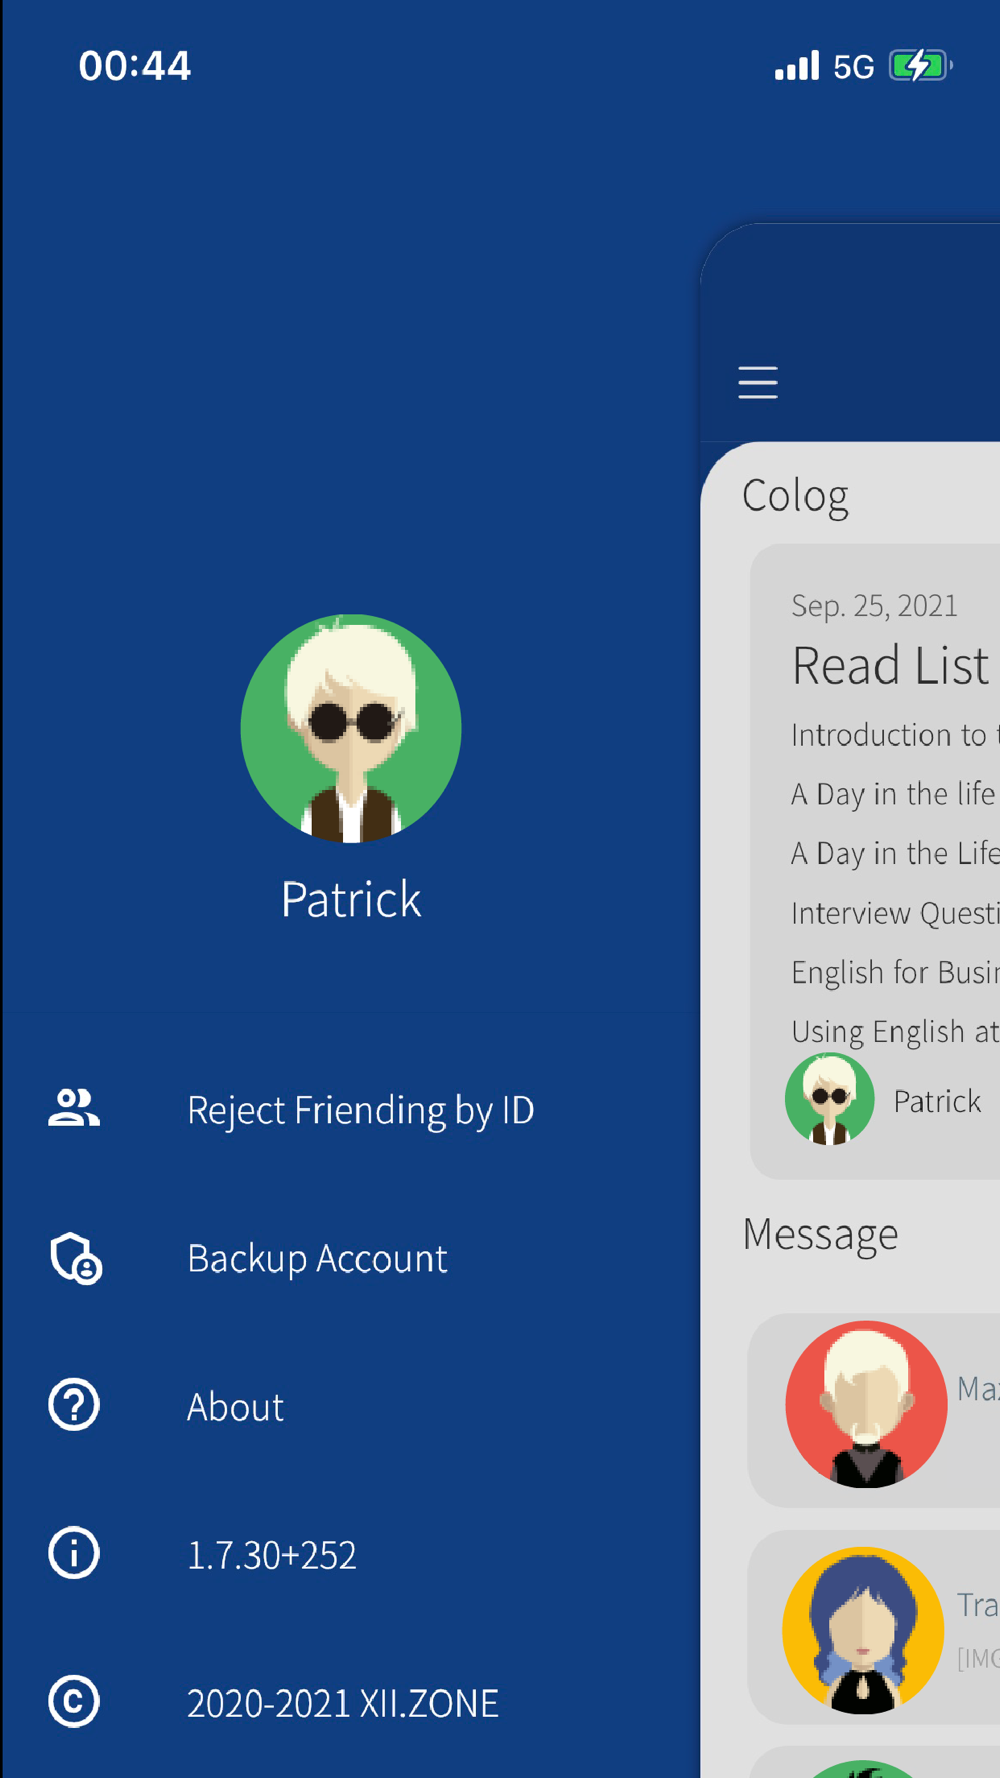
Task: Tap the hamburger menu icon
Action: [757, 382]
